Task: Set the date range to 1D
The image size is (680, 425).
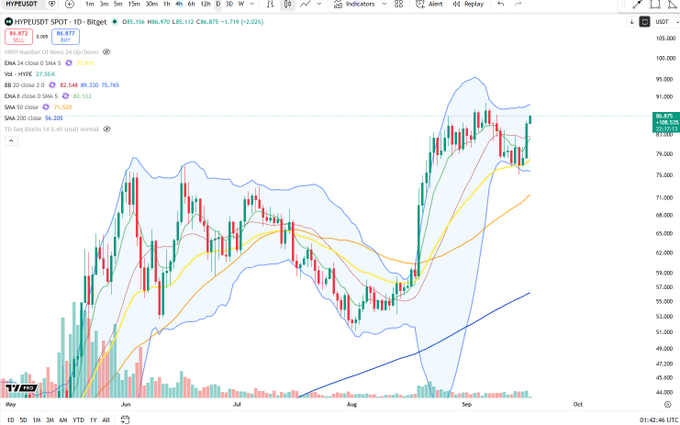Action: pos(11,420)
